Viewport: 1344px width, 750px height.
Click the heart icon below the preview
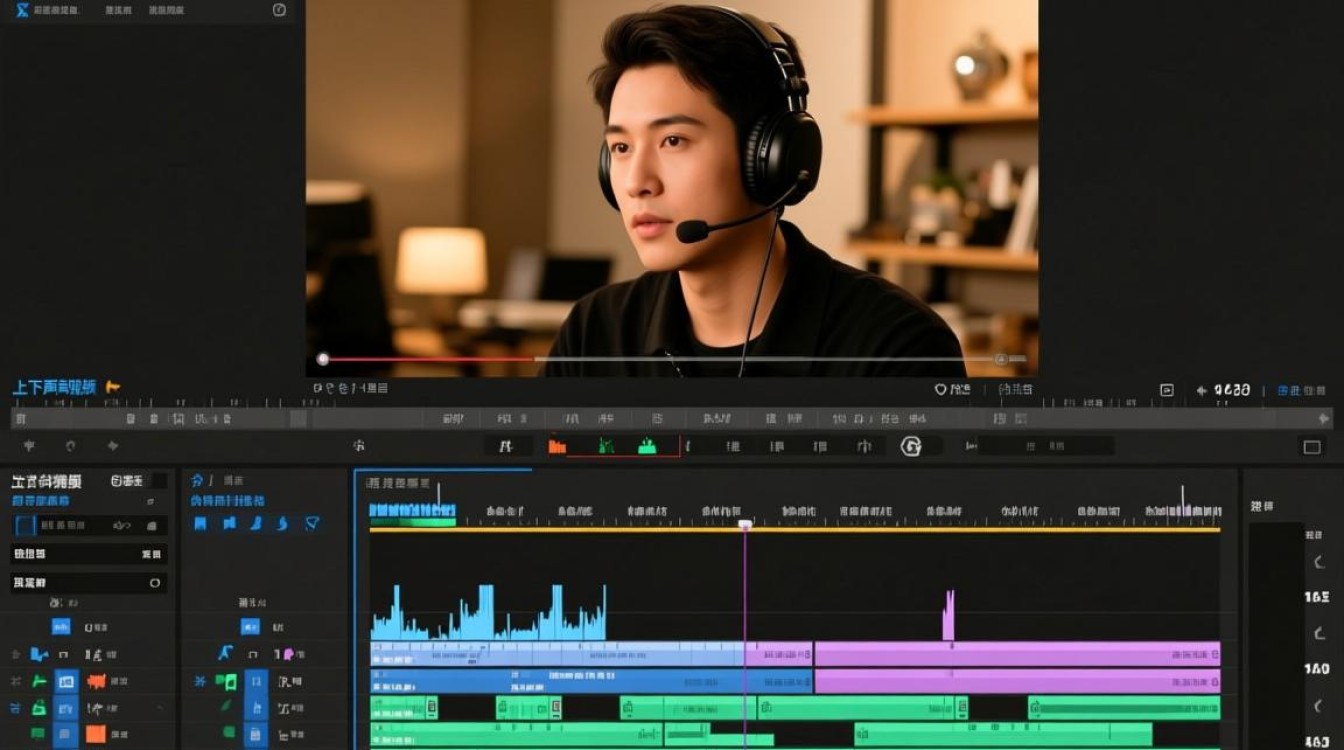click(940, 389)
